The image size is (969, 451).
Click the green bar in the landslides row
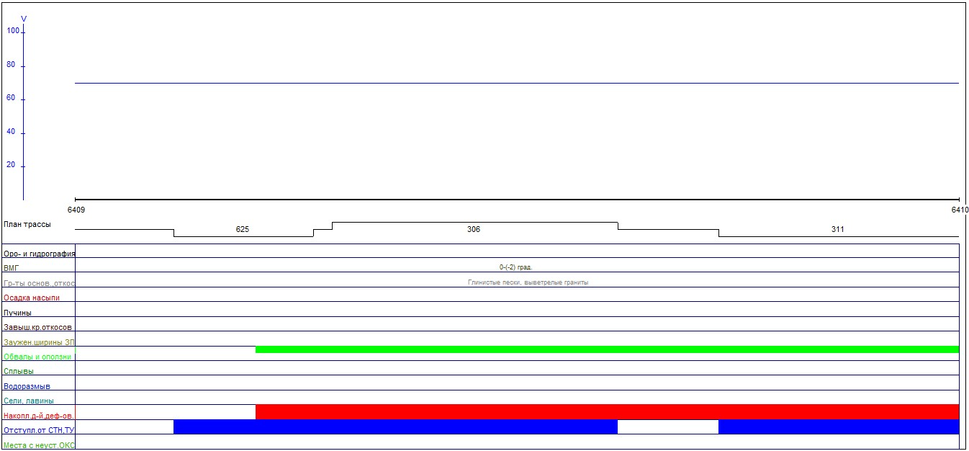[607, 350]
